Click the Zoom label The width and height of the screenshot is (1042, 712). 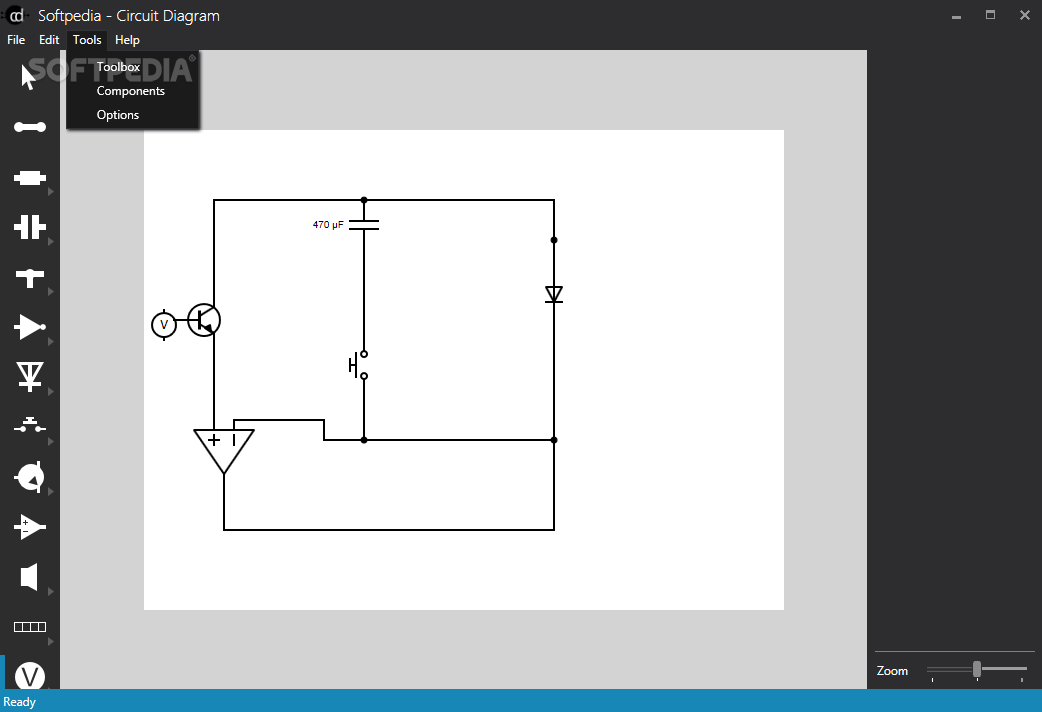tap(892, 671)
